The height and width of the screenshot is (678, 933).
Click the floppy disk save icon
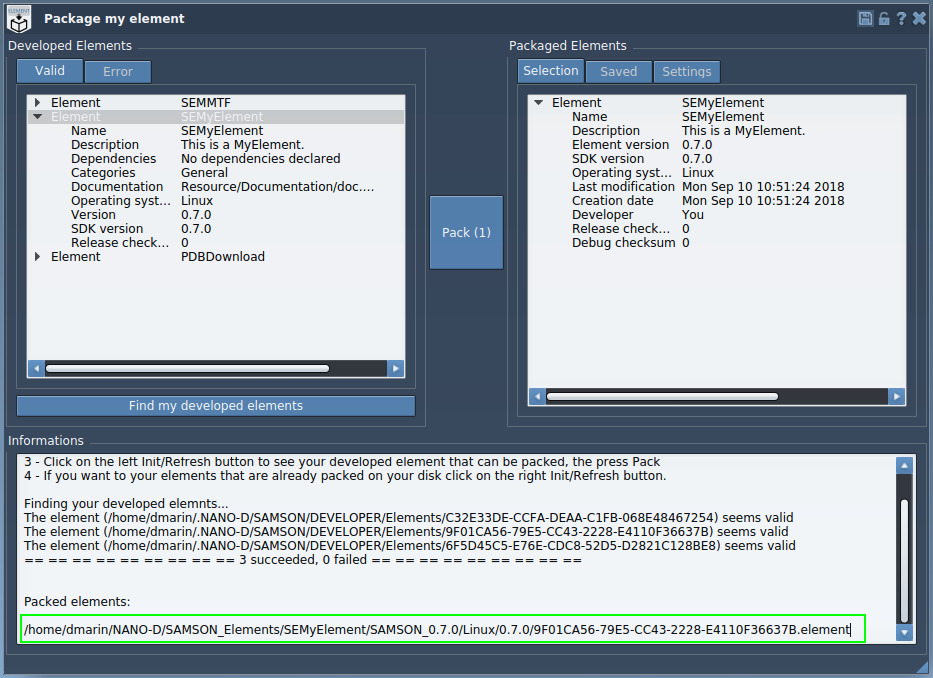point(864,17)
